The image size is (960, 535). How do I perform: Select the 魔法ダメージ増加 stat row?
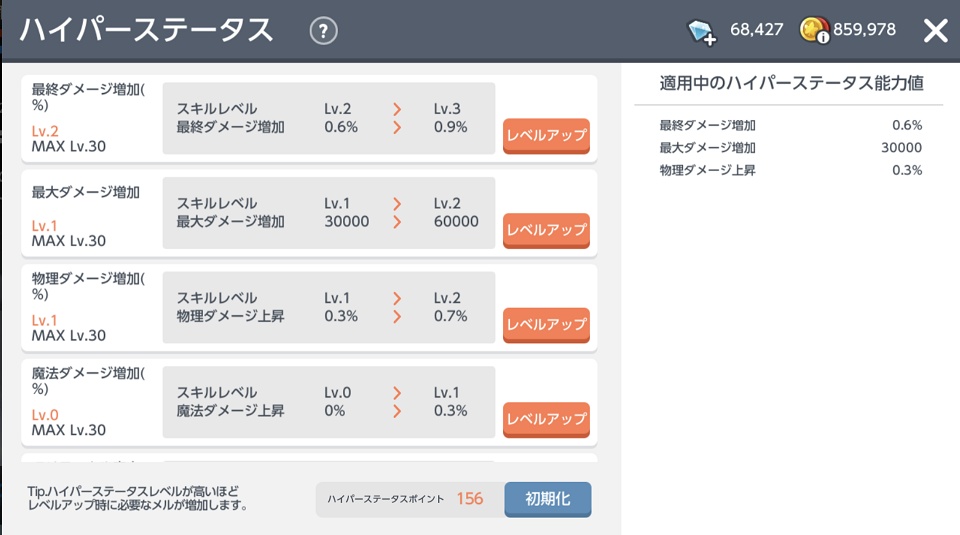click(90, 403)
